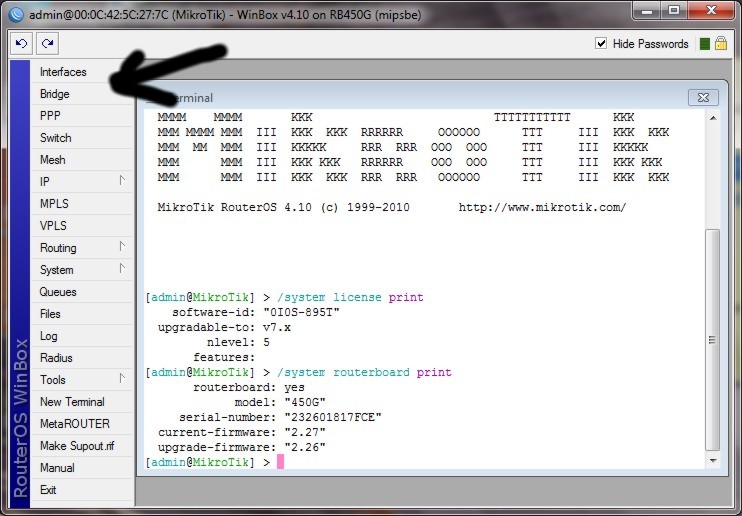Click the nlevel value 5

pos(266,342)
